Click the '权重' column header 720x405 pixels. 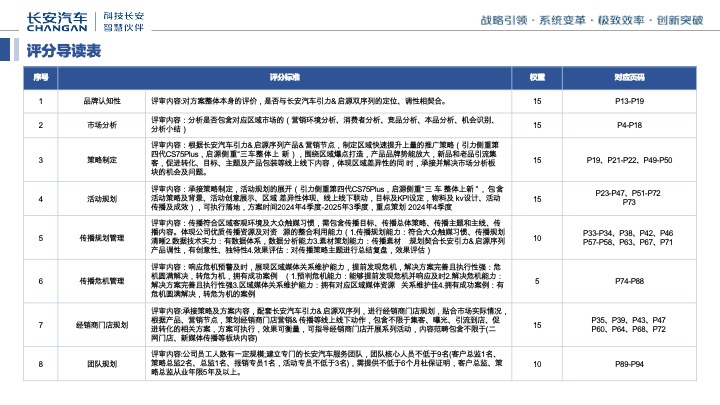(537, 77)
